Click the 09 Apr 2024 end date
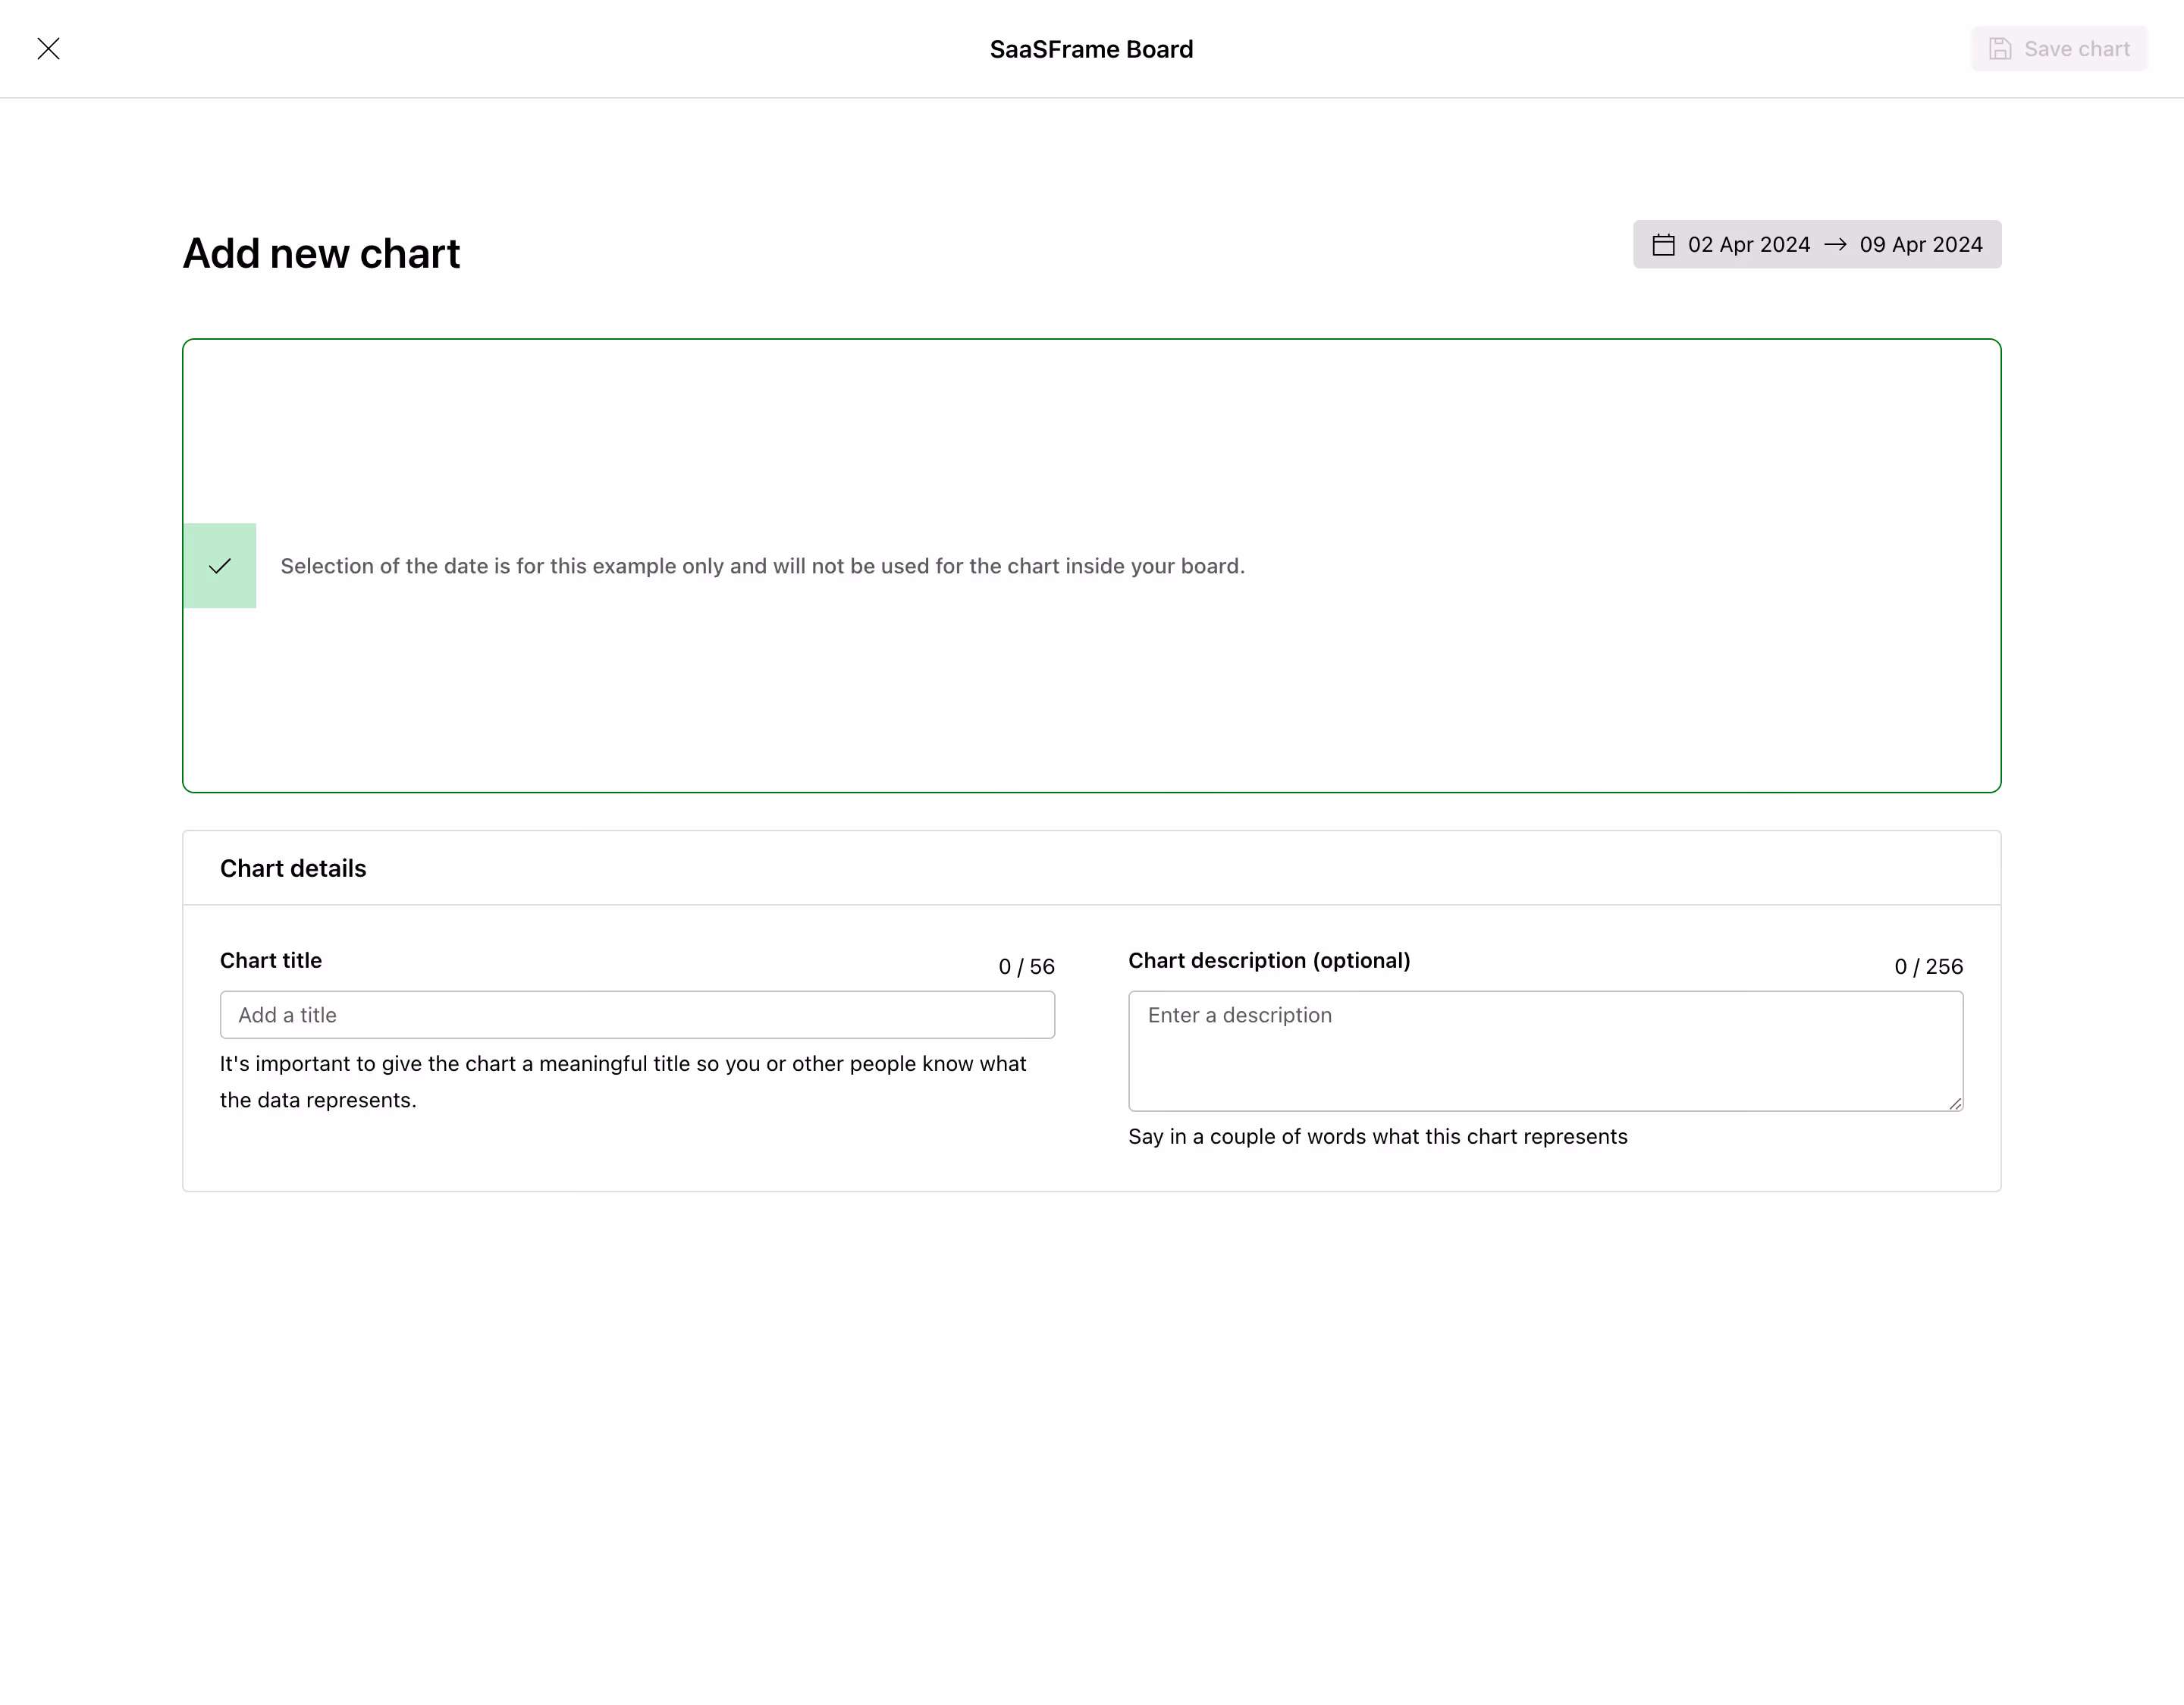The width and height of the screenshot is (2184, 1705). (1920, 245)
